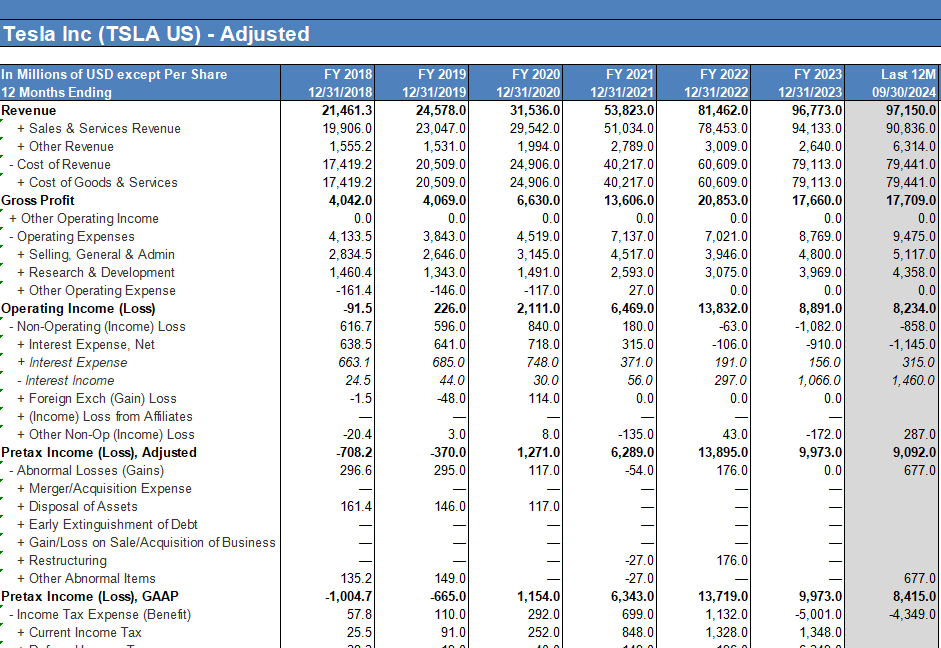The height and width of the screenshot is (648, 941).
Task: Click the 'FY 2021' column header
Action: (x=630, y=74)
